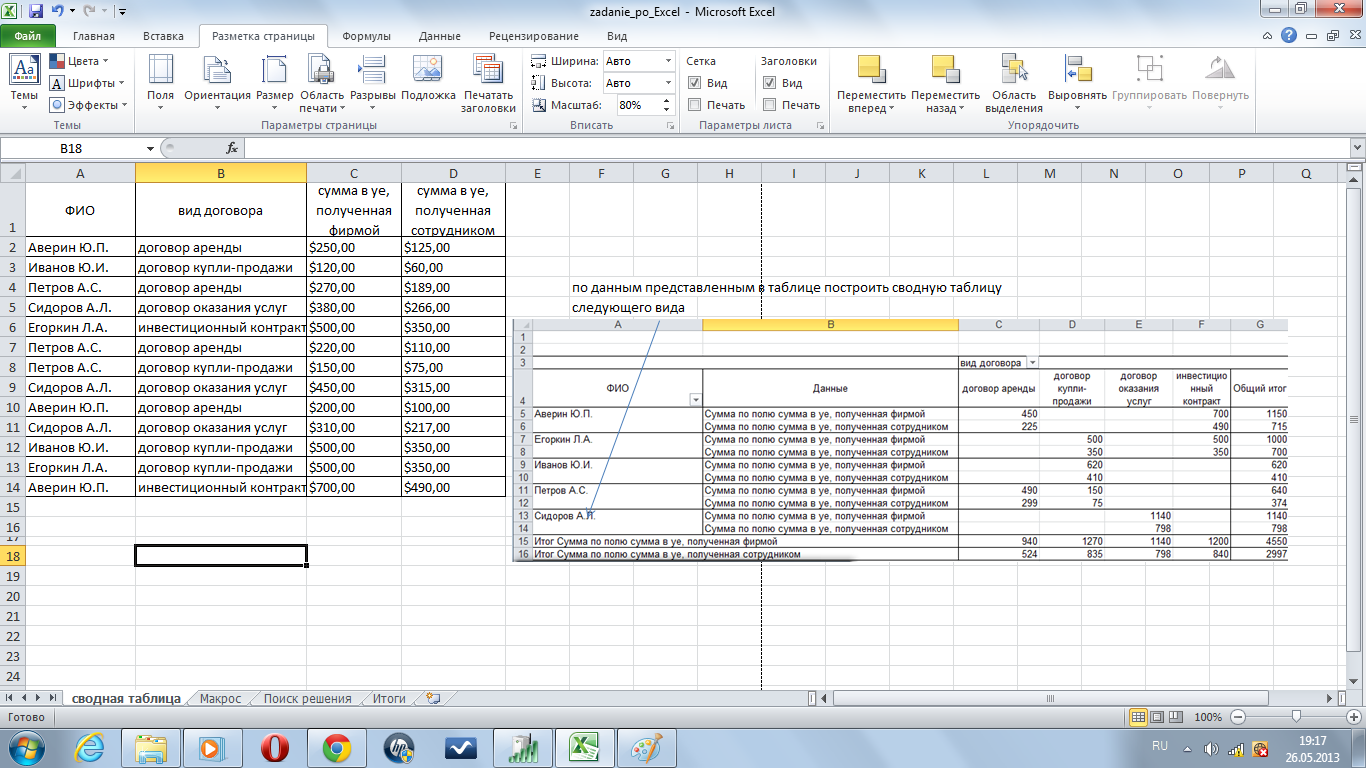1366x768 pixels.
Task: Expand the Высота height dropdown
Action: coord(668,83)
